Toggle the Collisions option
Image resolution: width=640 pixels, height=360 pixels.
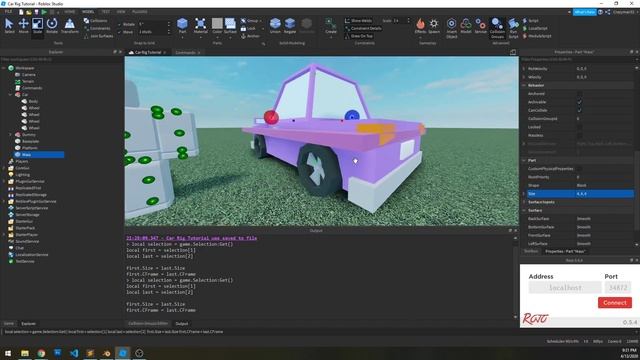[x=96, y=20]
